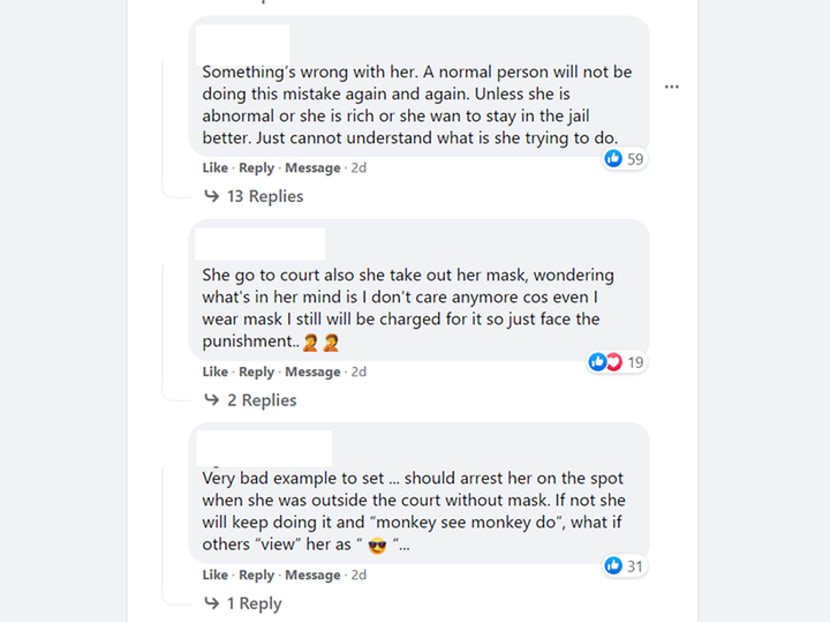This screenshot has height=622, width=830.
Task: Click the like and love reaction icons showing 19
Action: click(x=605, y=362)
